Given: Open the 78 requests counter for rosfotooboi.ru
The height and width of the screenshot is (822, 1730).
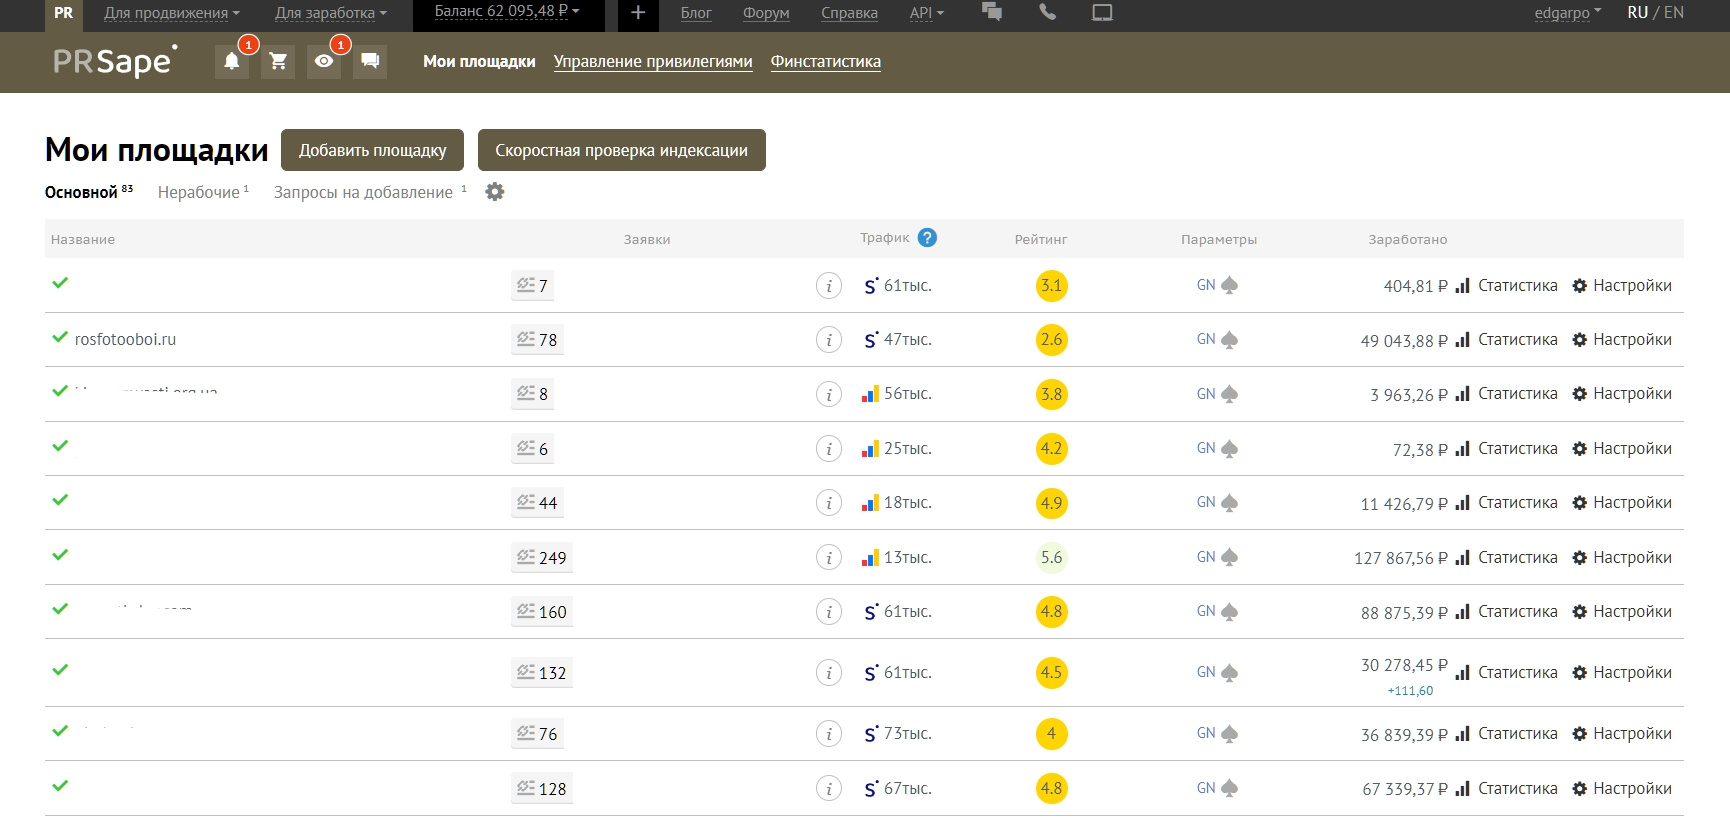Looking at the screenshot, I should (537, 340).
